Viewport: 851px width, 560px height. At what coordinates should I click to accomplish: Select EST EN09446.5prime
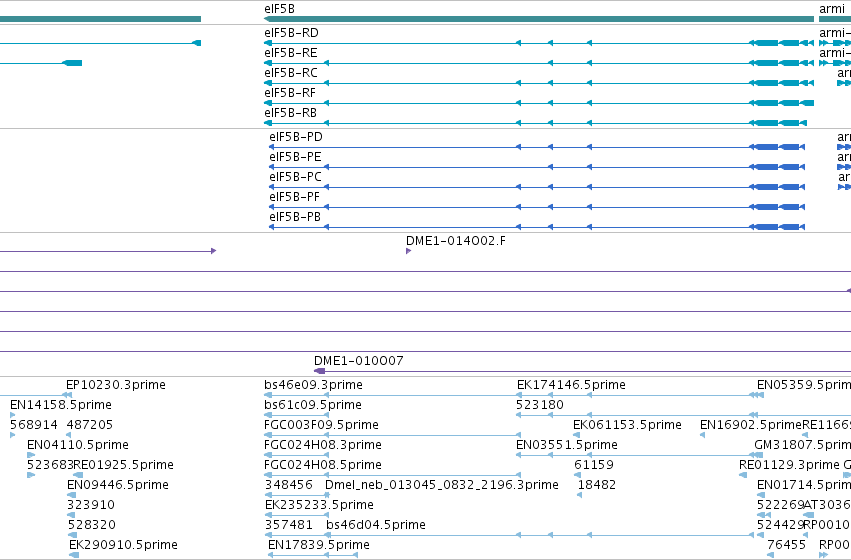coord(118,486)
